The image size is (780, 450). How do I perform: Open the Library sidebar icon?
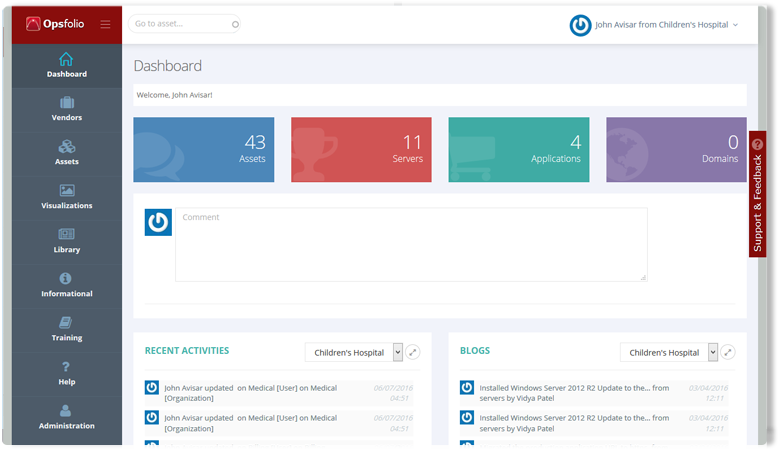(x=66, y=234)
